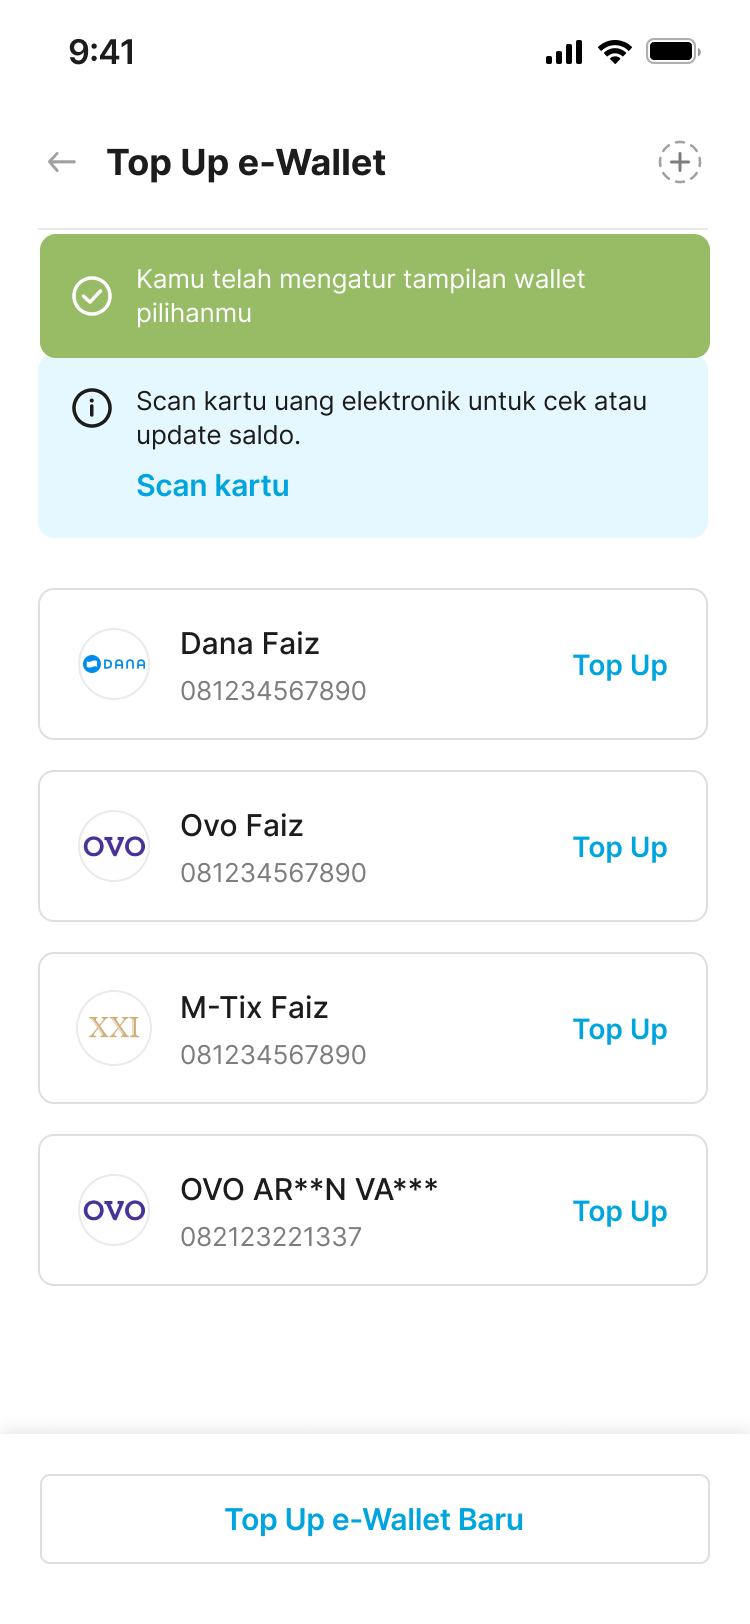Screen dimensions: 750x1624
Task: Tap the OVO logo beside Ovo Faiz
Action: (x=114, y=846)
